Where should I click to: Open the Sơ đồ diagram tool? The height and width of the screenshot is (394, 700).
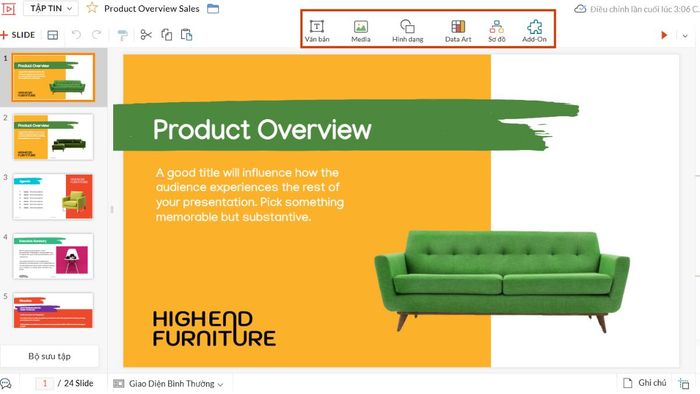tap(496, 31)
